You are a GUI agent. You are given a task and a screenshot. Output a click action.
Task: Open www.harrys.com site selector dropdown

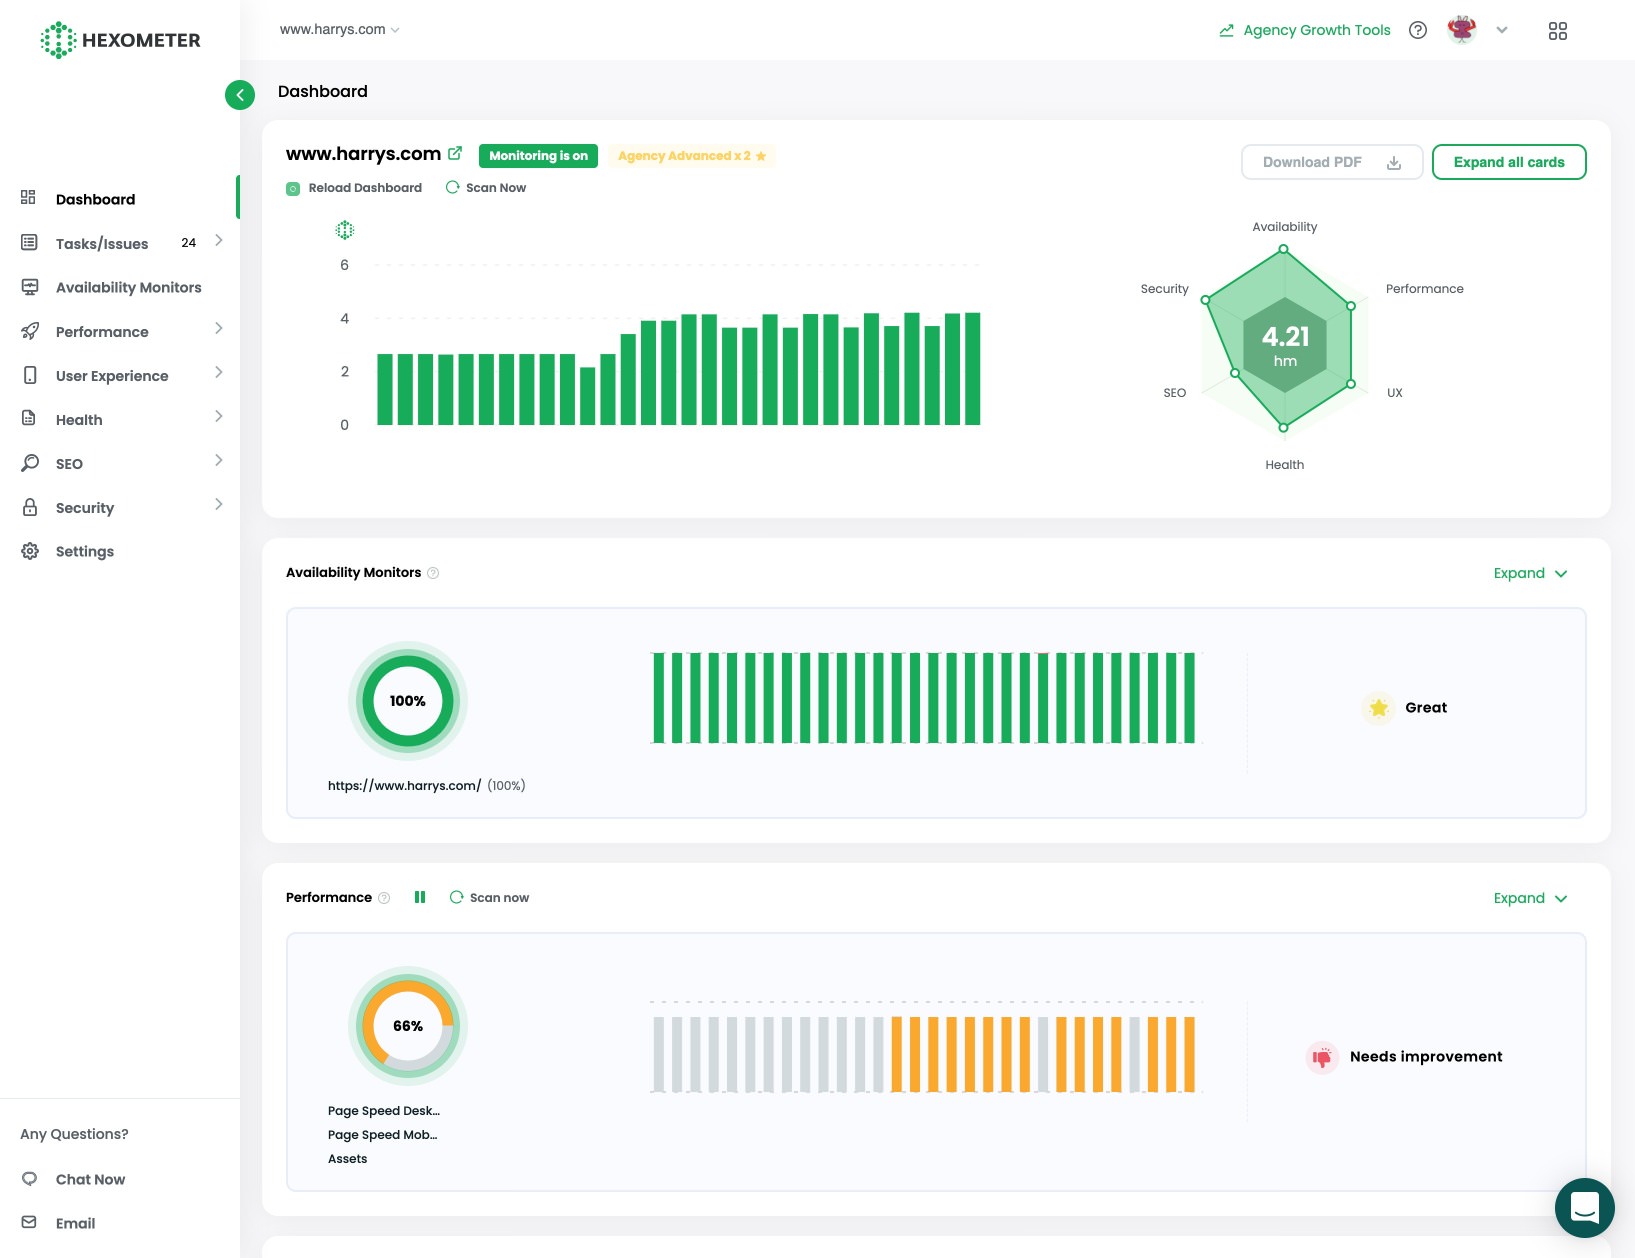point(340,30)
